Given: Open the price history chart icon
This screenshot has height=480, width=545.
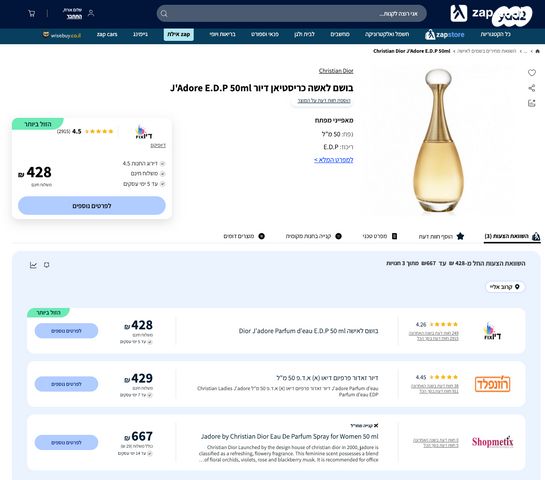Looking at the screenshot, I should coord(33,265).
